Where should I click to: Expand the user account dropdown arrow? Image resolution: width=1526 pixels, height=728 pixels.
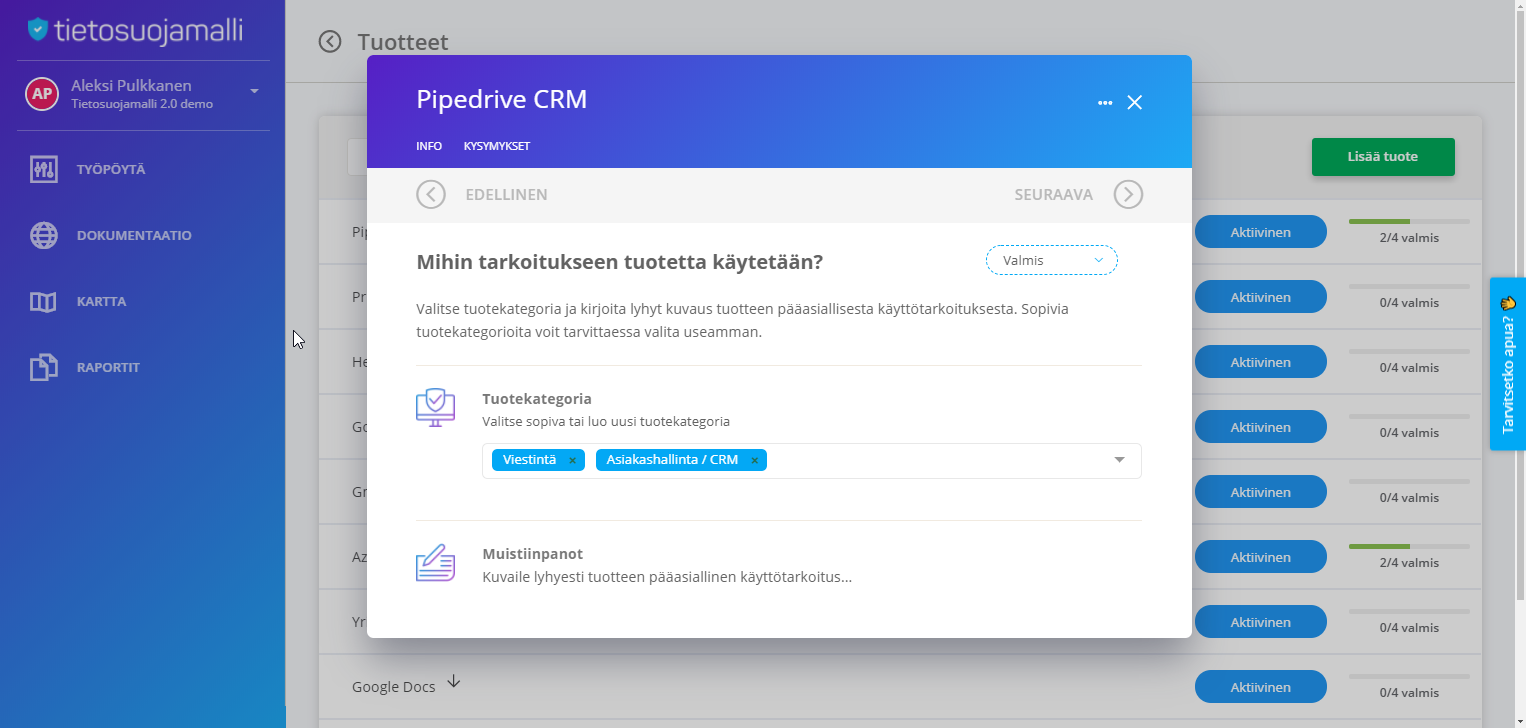254,91
